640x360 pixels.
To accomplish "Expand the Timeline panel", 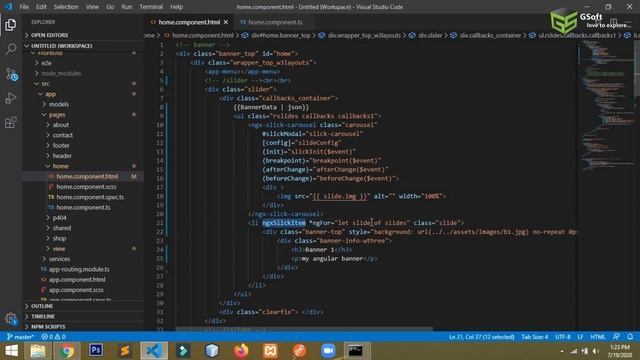I will [83, 316].
